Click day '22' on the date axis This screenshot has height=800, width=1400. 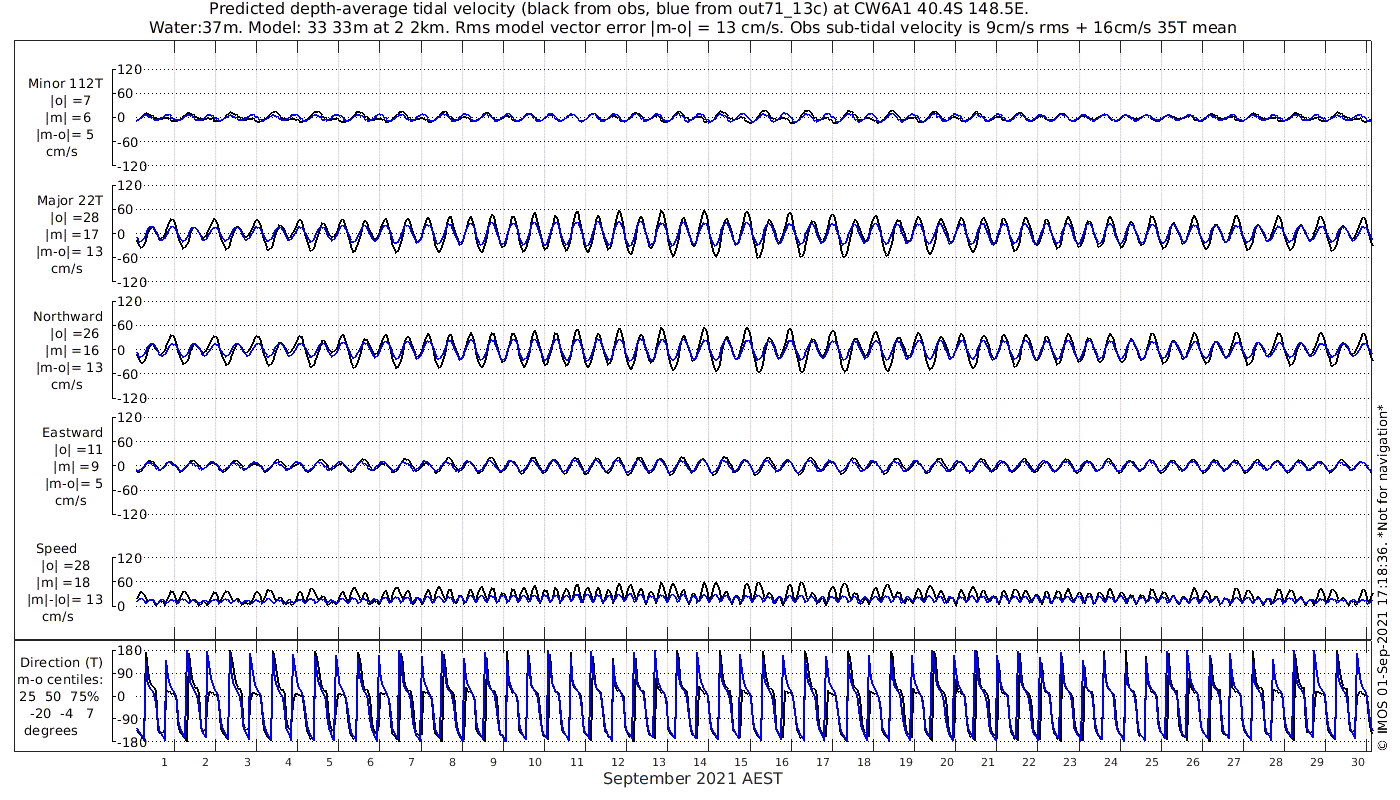(1029, 762)
